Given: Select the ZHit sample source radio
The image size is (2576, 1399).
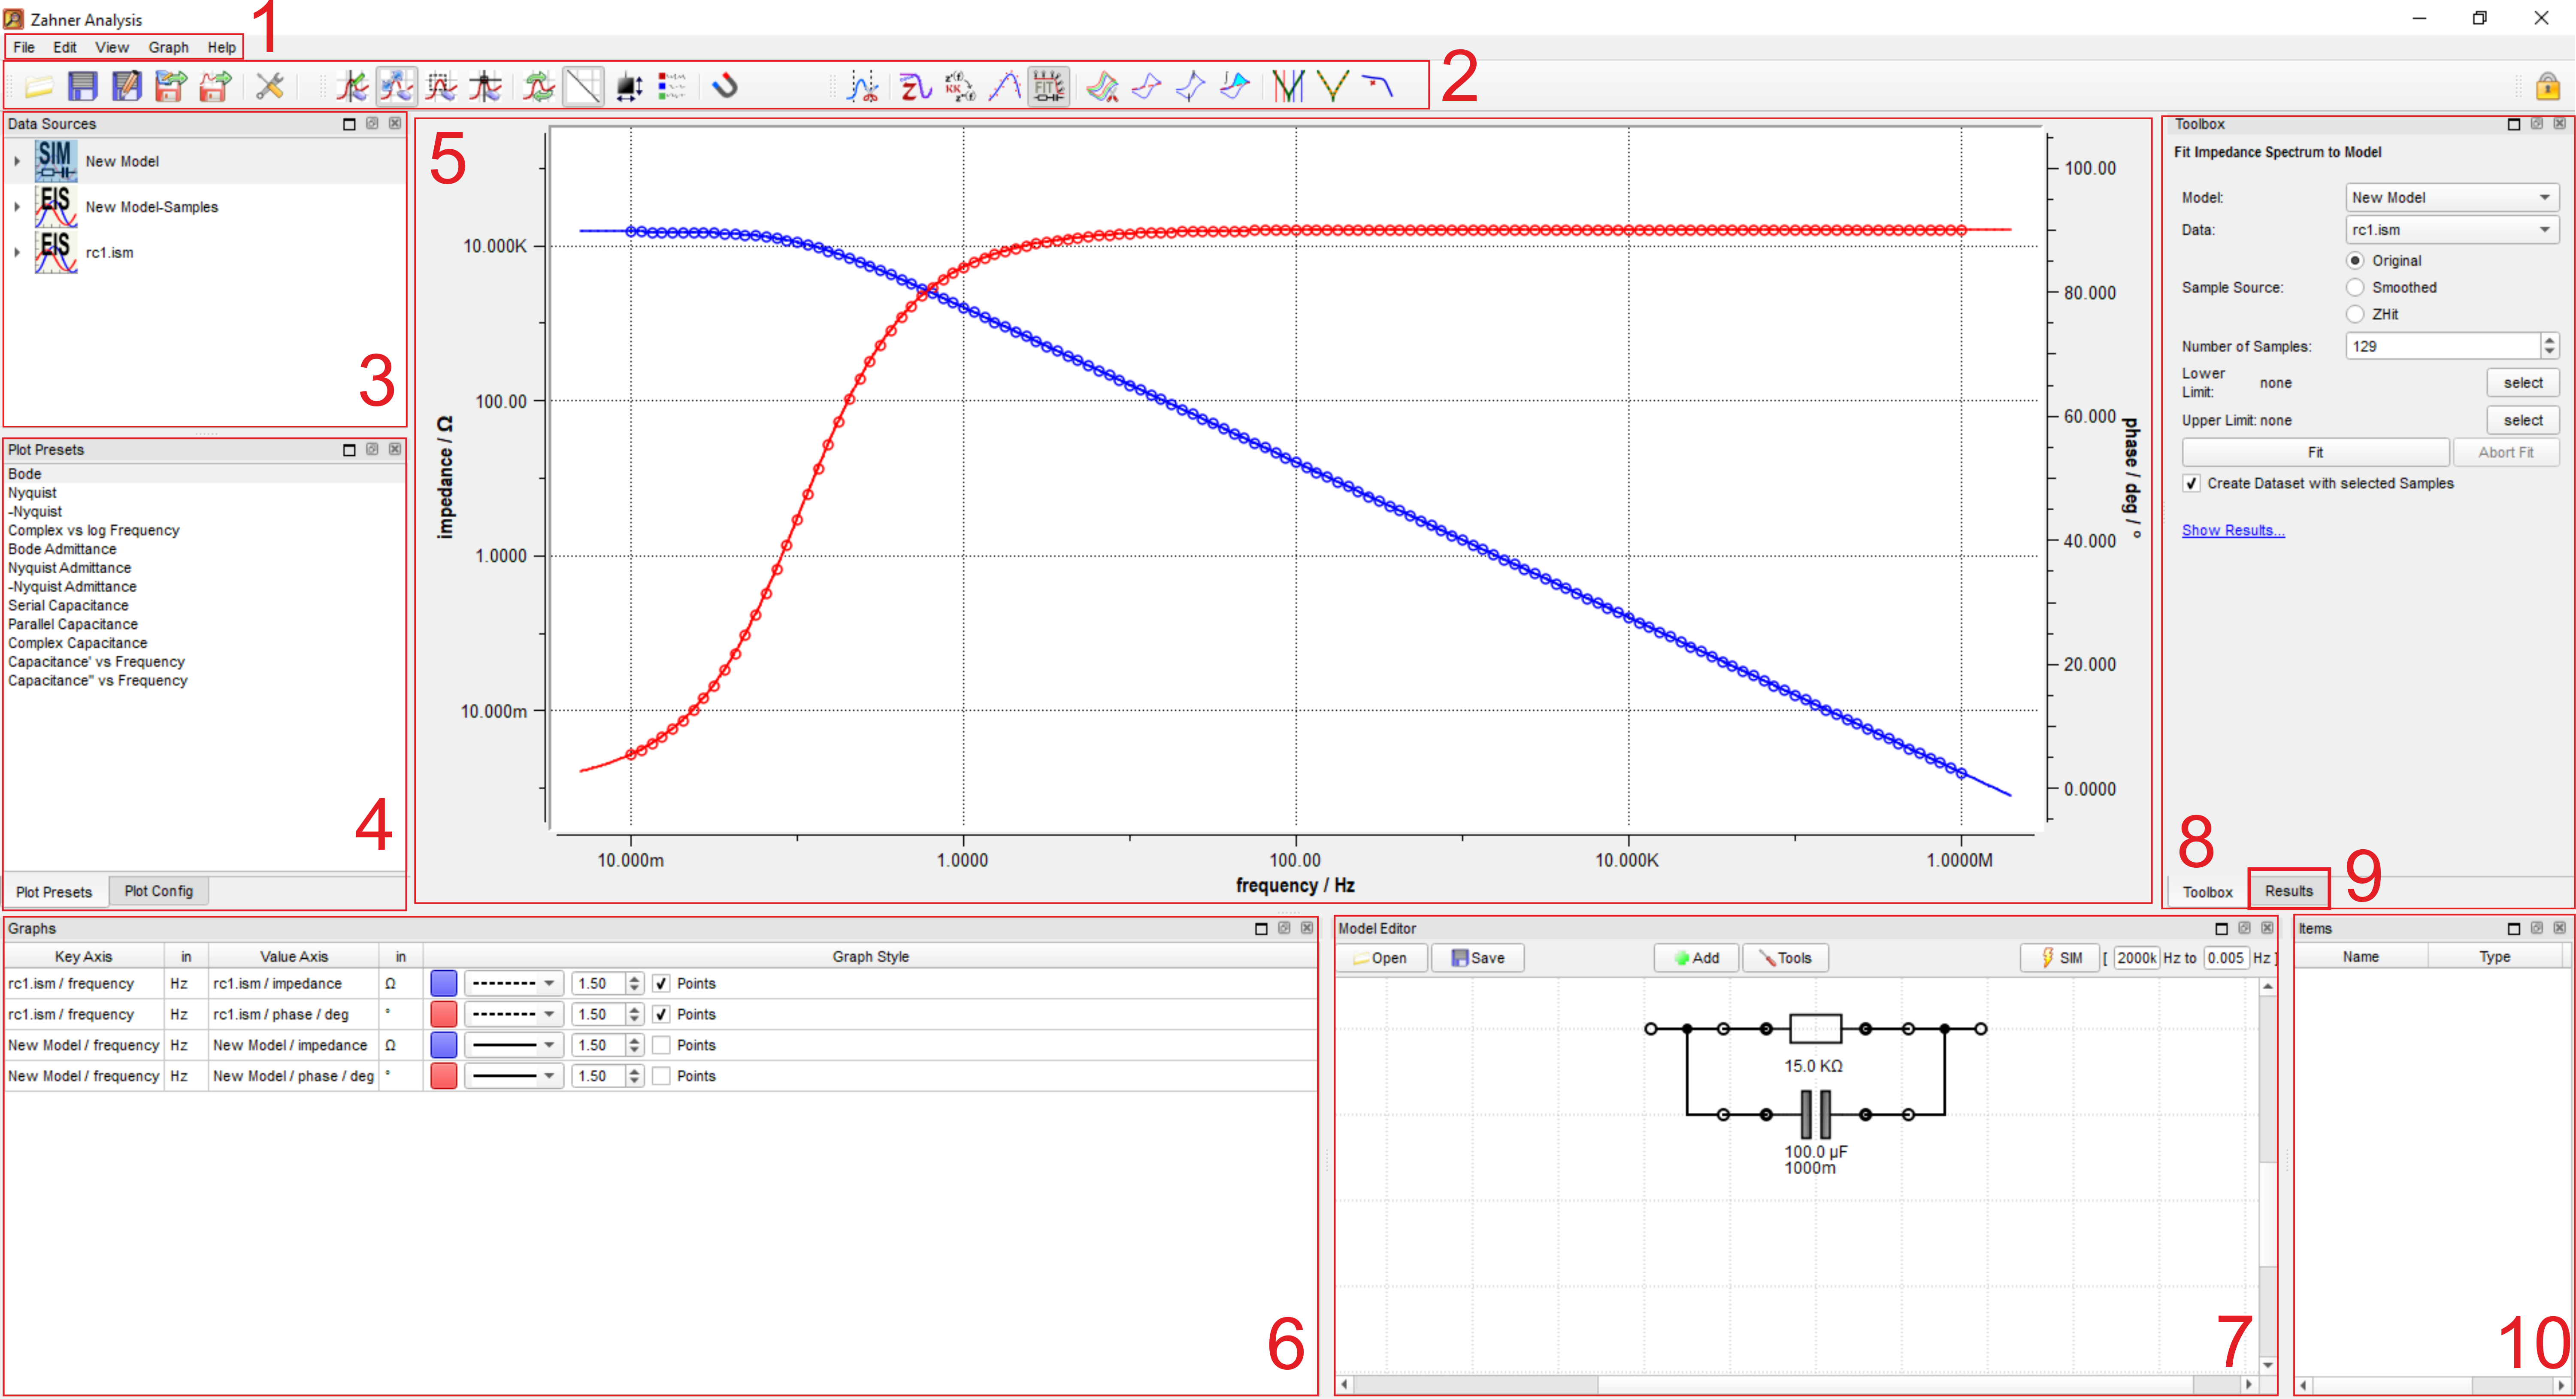Looking at the screenshot, I should click(x=2355, y=314).
